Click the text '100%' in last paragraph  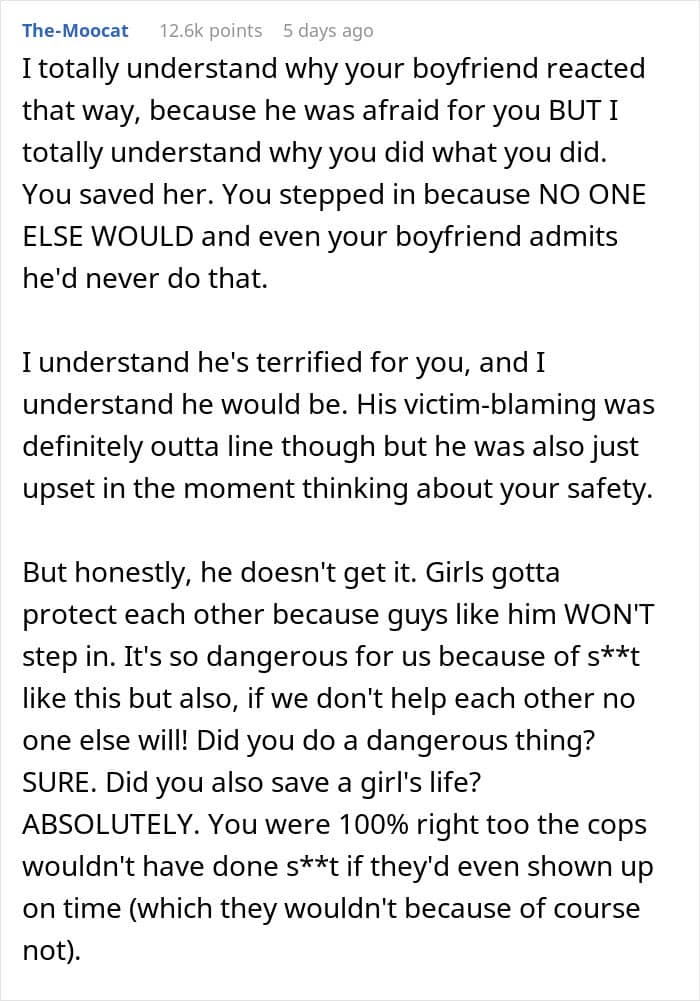pyautogui.click(x=373, y=824)
